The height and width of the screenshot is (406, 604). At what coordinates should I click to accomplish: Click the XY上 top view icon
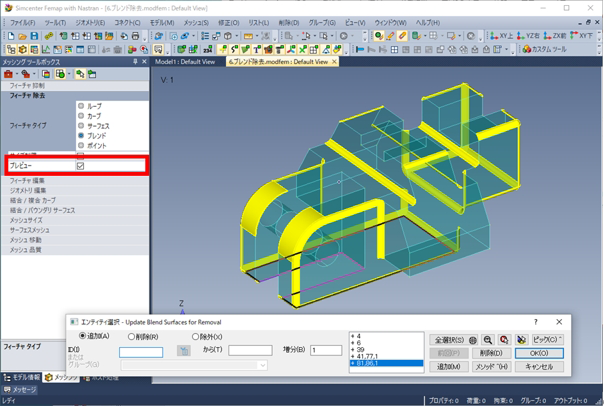[501, 36]
